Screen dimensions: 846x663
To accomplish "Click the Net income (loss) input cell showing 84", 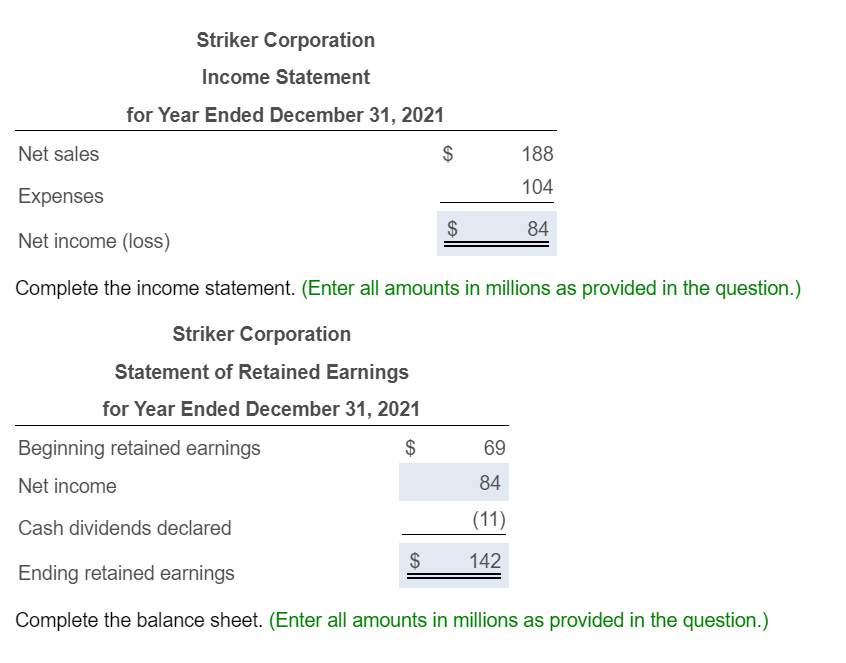I will click(x=538, y=230).
